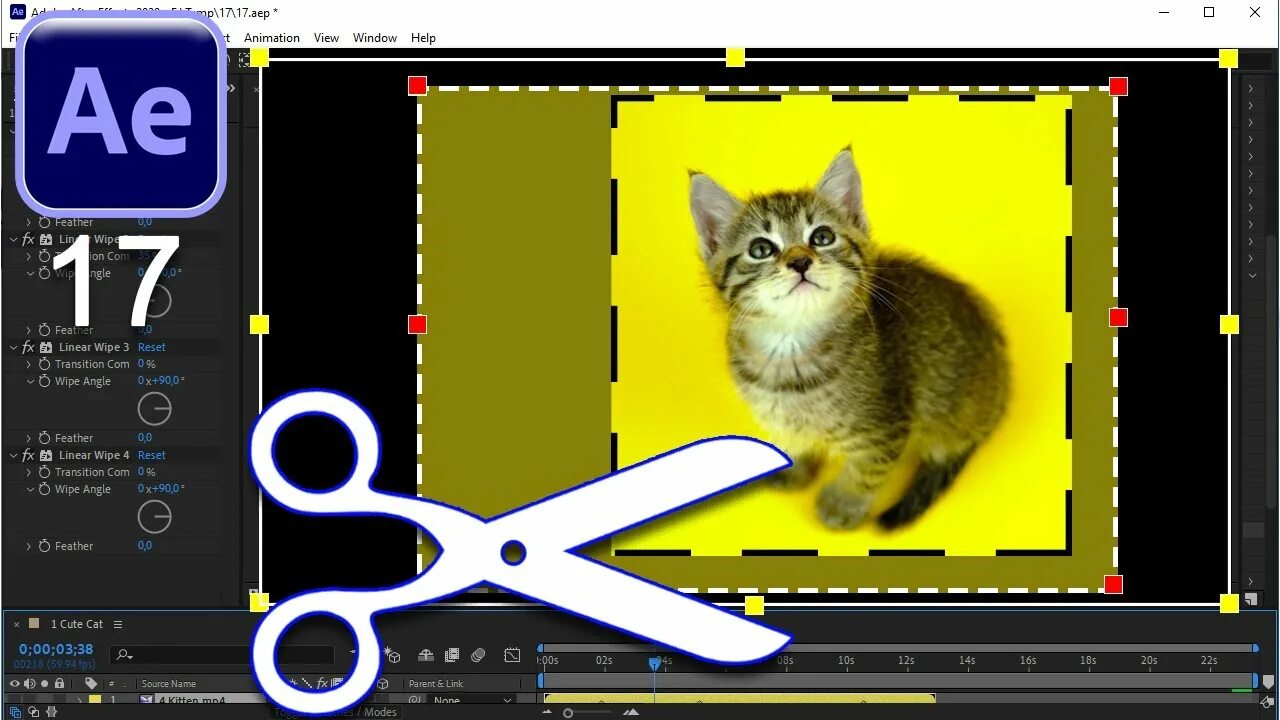
Task: Zoom out the timeline using small mountains icon
Action: pos(547,713)
